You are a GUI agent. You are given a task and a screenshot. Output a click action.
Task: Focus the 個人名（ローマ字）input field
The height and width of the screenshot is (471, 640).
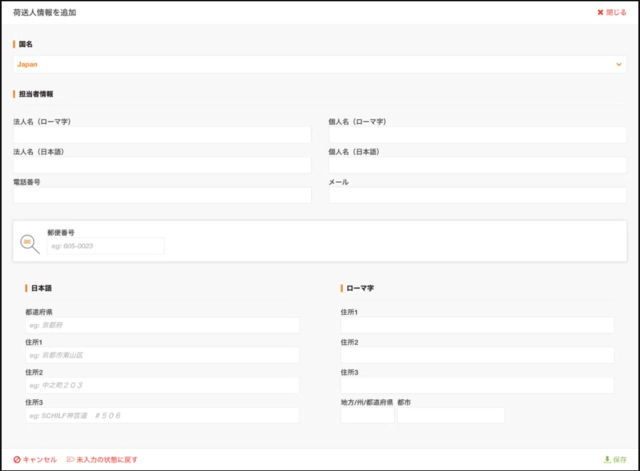tap(477, 135)
